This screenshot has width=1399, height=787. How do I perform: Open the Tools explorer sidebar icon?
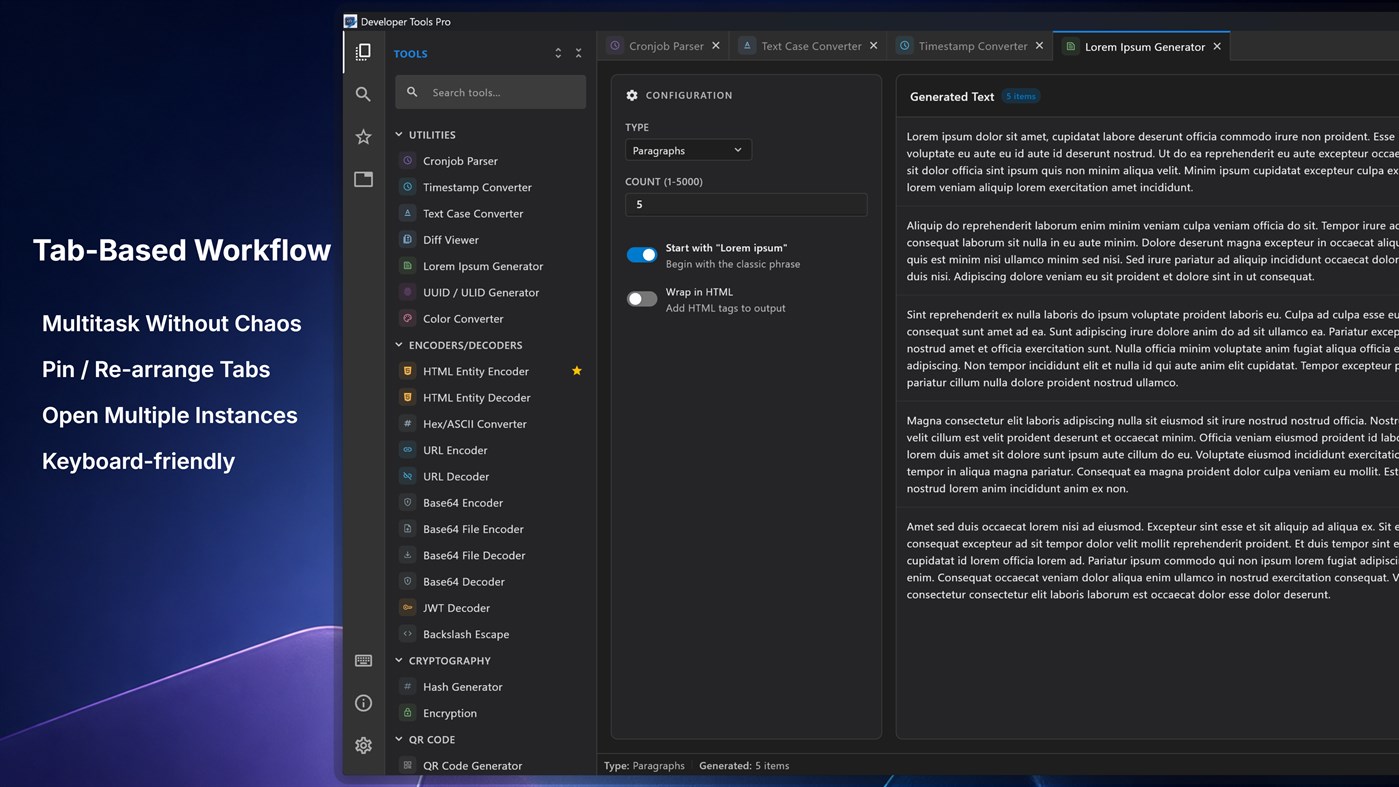coord(363,52)
